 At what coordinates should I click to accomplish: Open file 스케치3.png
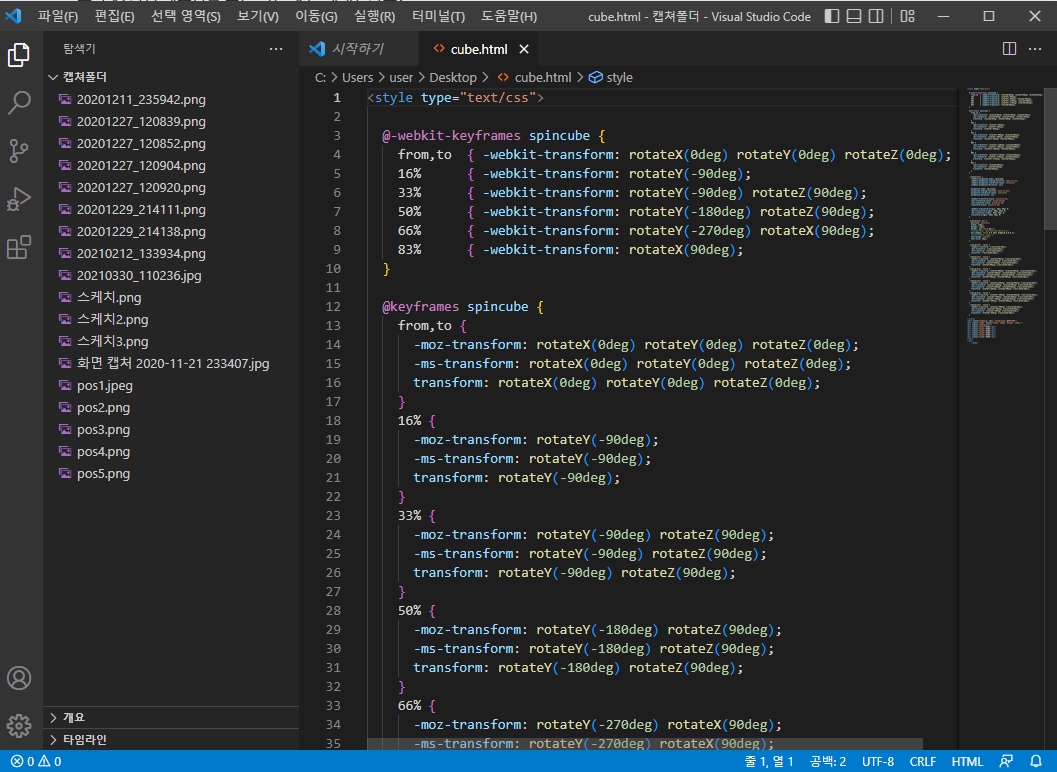171,342
